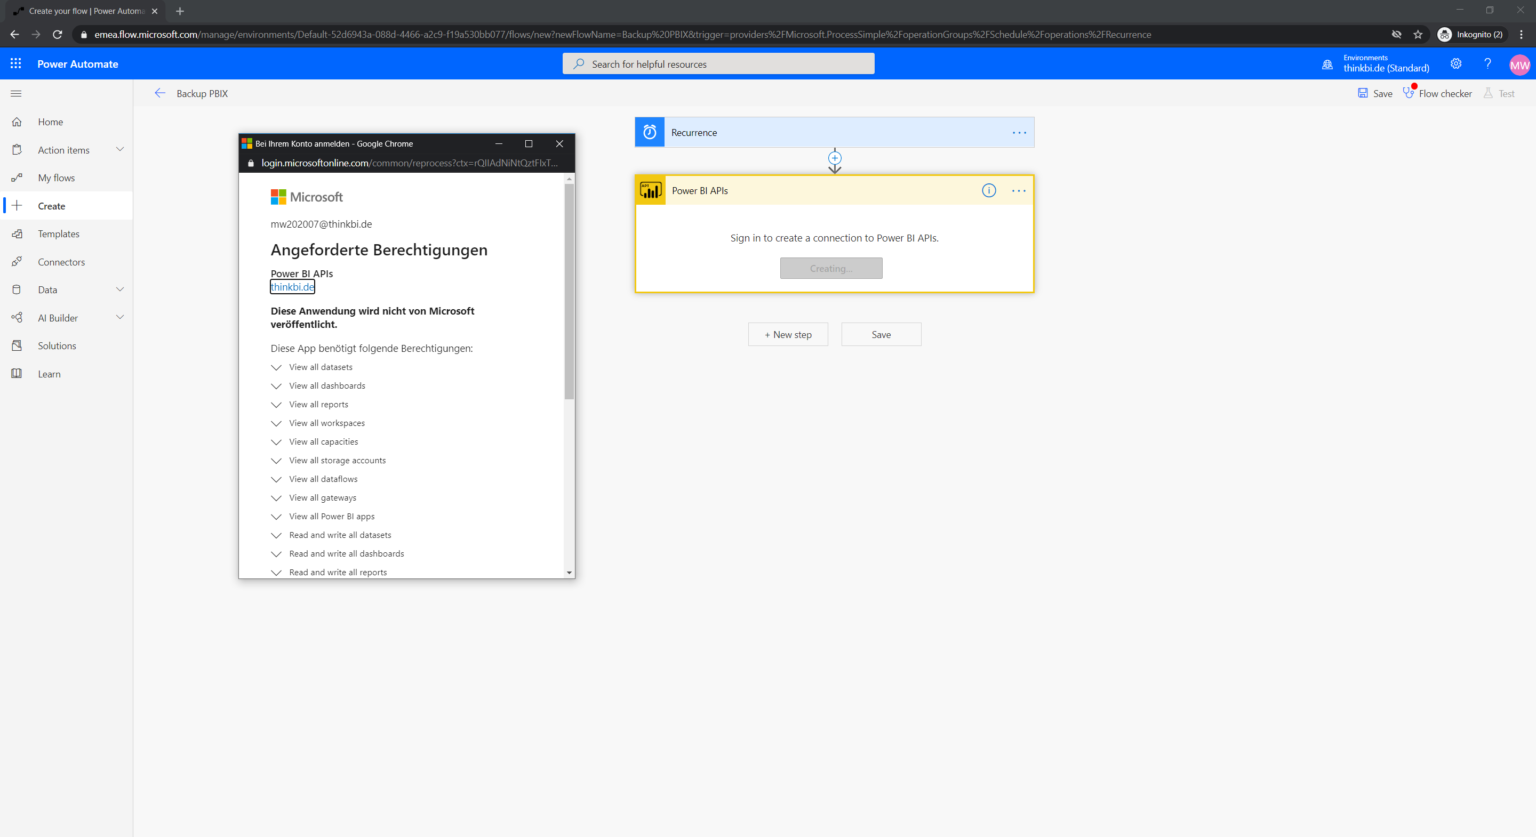Screen dimensions: 1536x837
Task: Go back using arrow next to Backup PBIX
Action: [159, 93]
